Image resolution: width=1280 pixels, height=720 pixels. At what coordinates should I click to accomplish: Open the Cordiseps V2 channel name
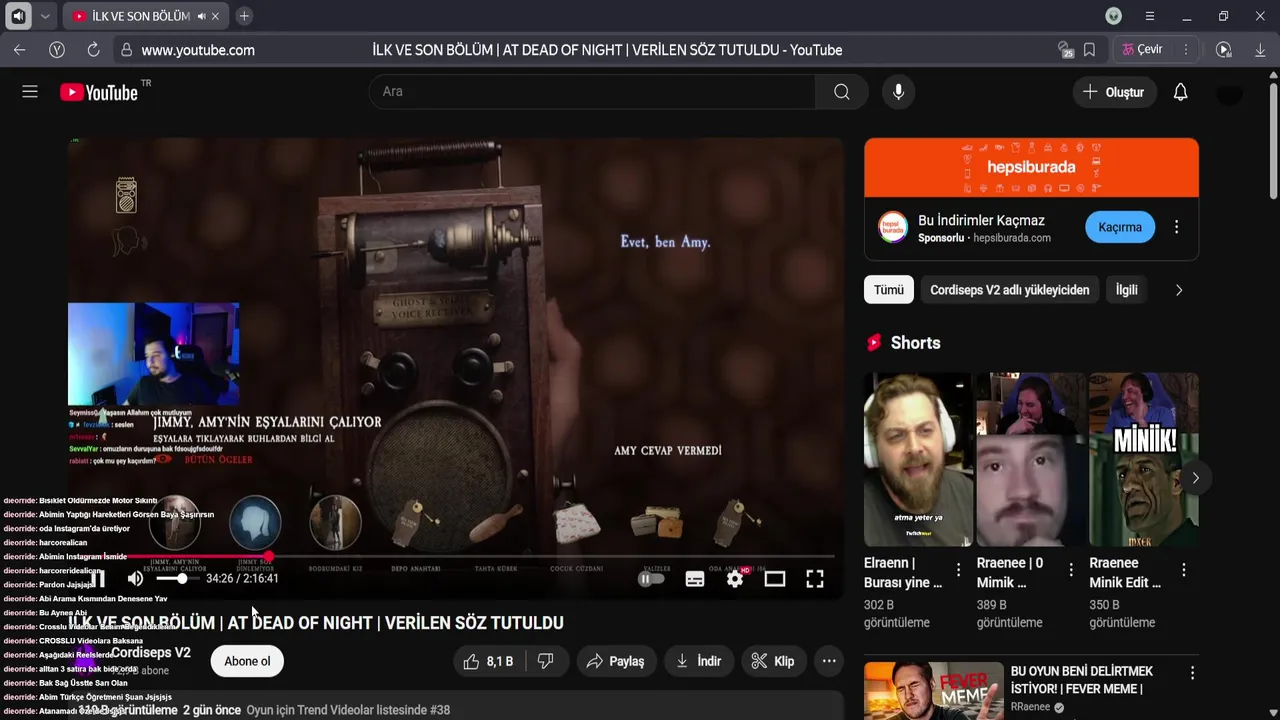coord(150,652)
